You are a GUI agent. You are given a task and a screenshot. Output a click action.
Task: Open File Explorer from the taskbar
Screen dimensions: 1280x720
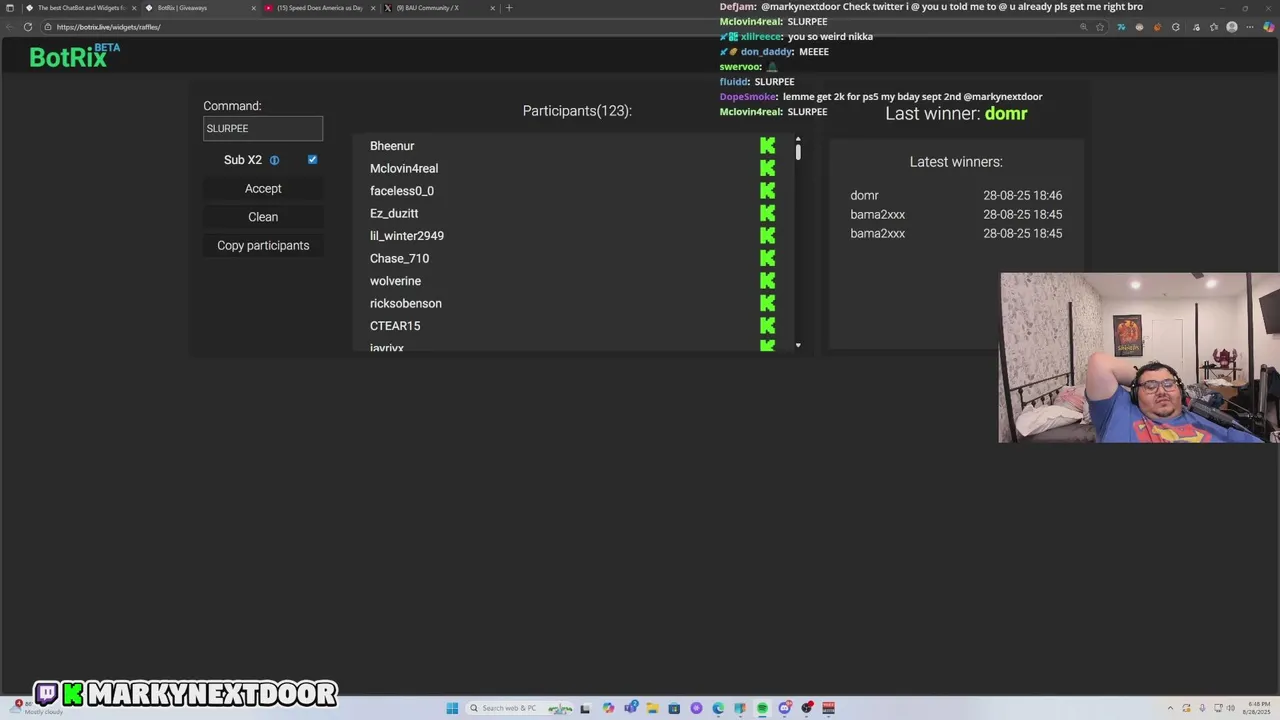tap(652, 708)
